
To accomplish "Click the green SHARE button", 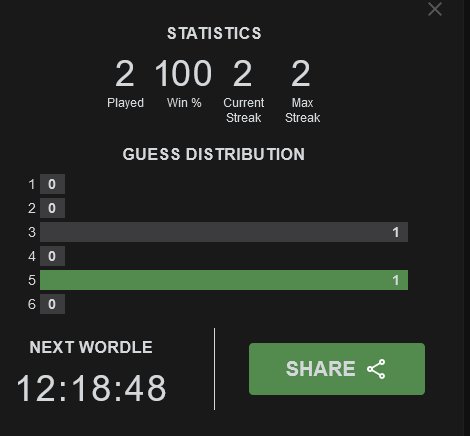I will point(337,369).
